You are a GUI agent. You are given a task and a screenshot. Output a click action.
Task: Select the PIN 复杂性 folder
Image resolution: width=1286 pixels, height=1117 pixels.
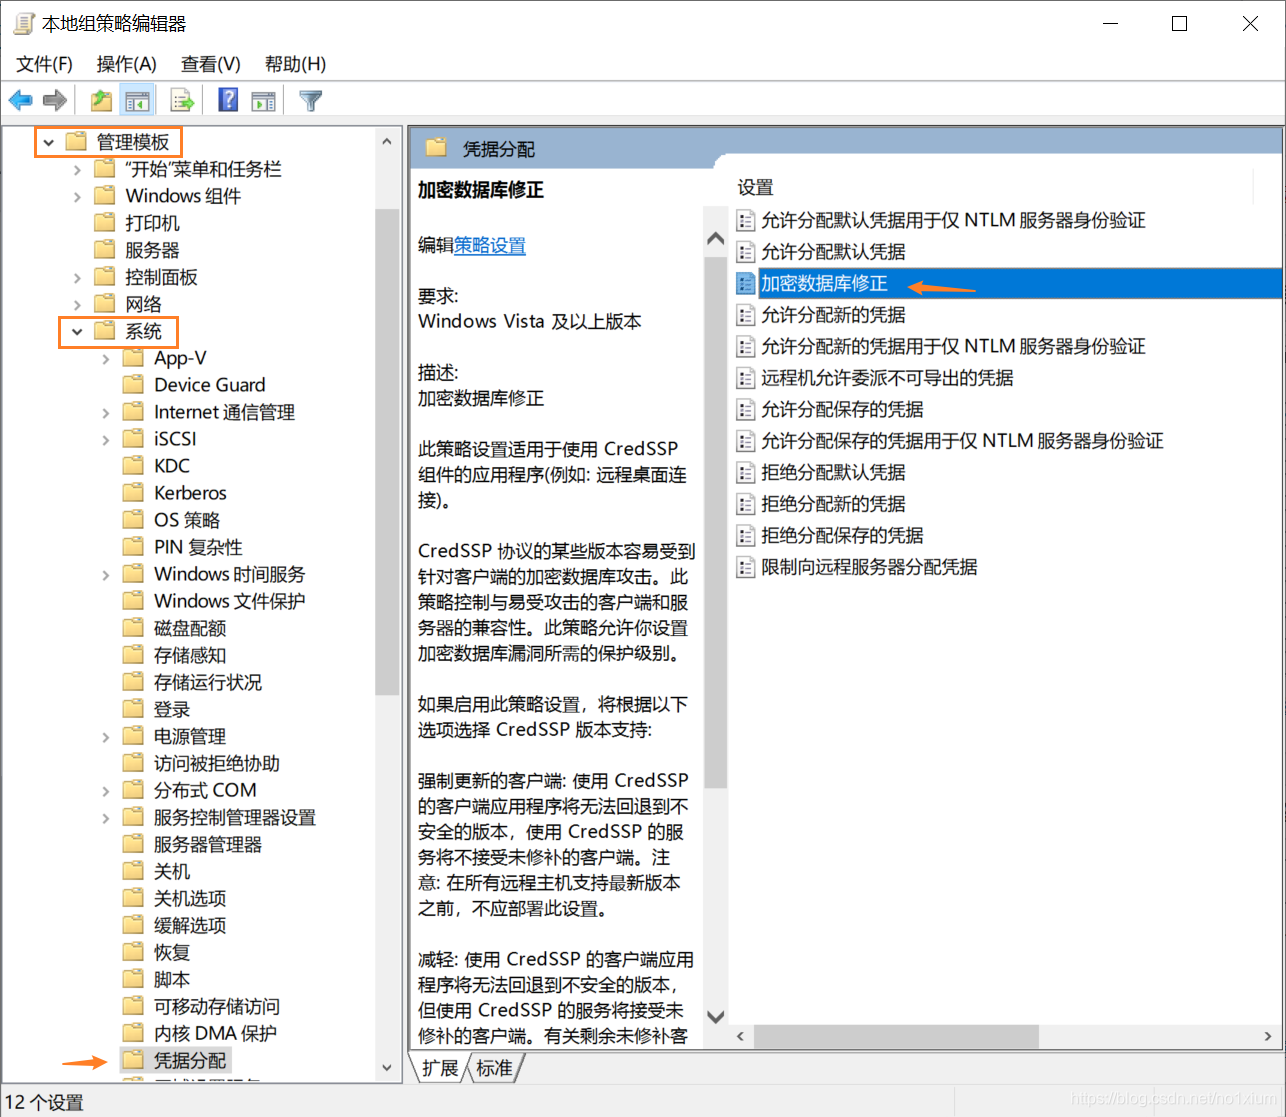pos(198,547)
